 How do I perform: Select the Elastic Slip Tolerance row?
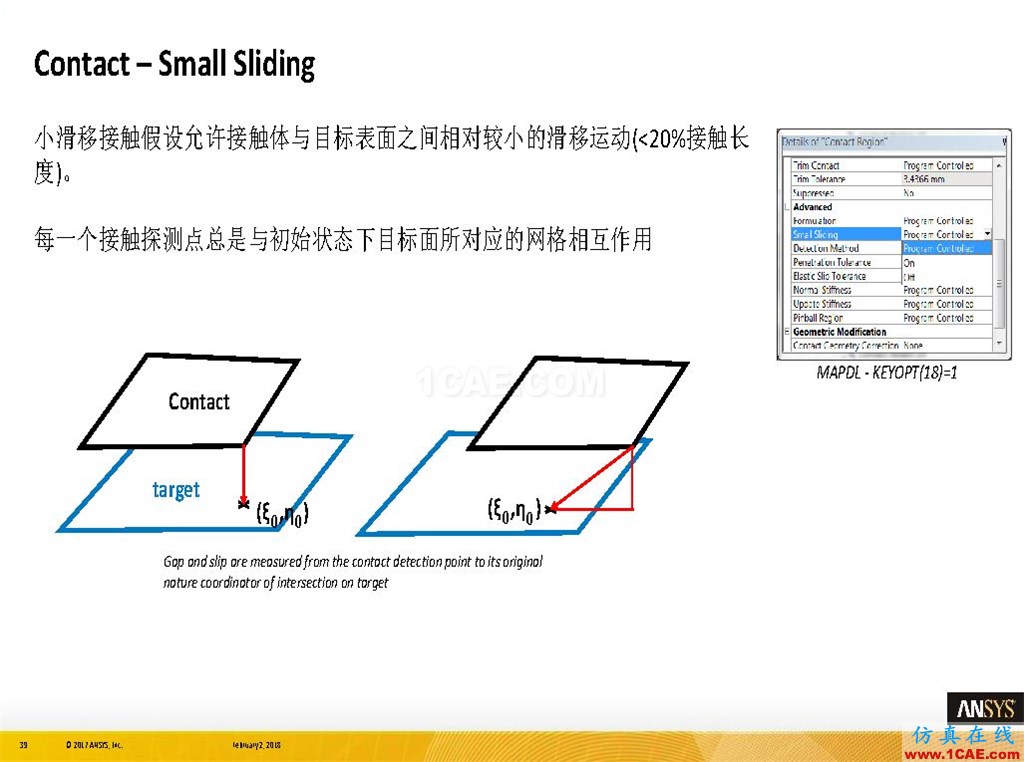tap(846, 276)
